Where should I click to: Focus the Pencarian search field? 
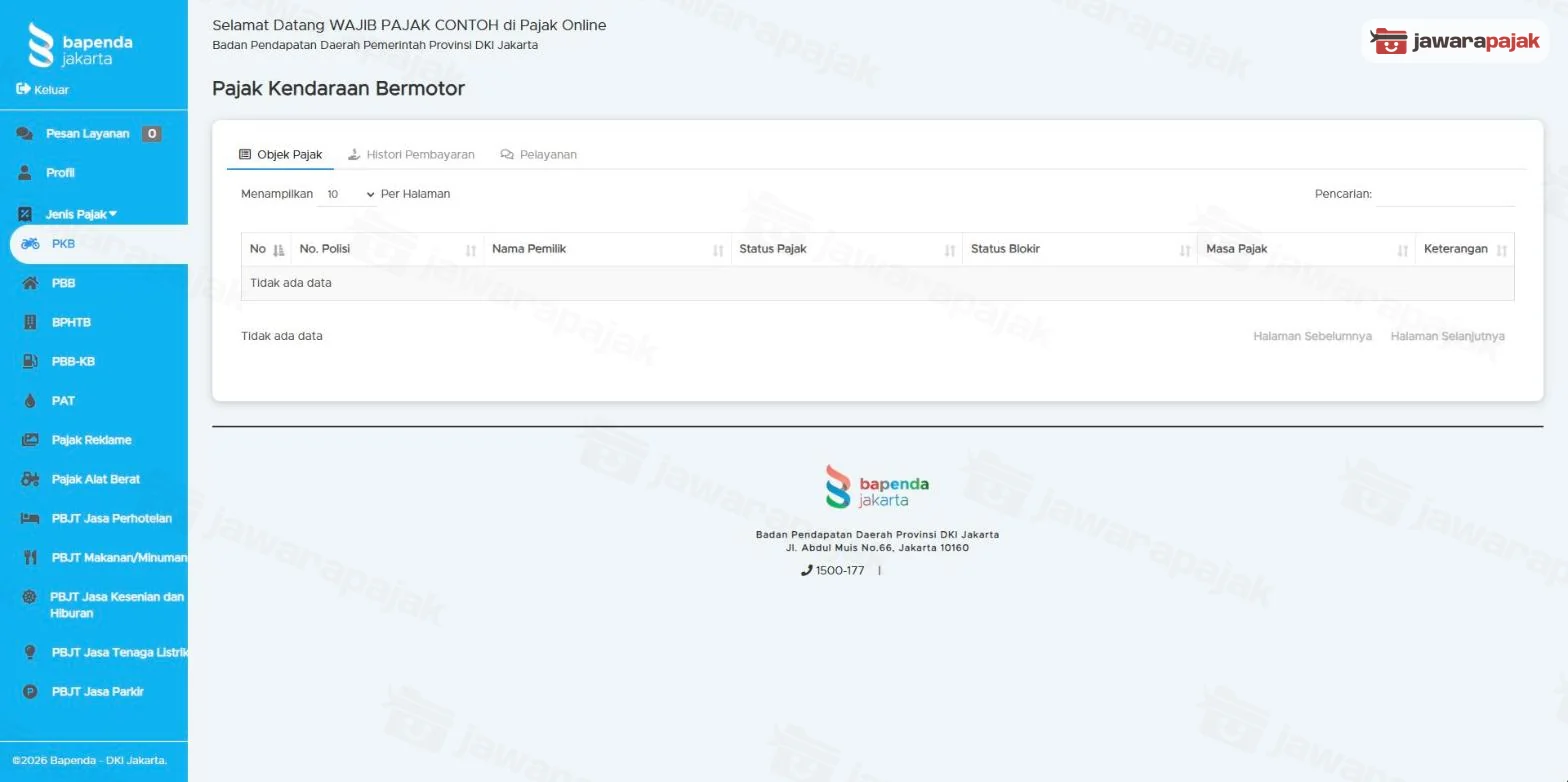tap(1446, 194)
